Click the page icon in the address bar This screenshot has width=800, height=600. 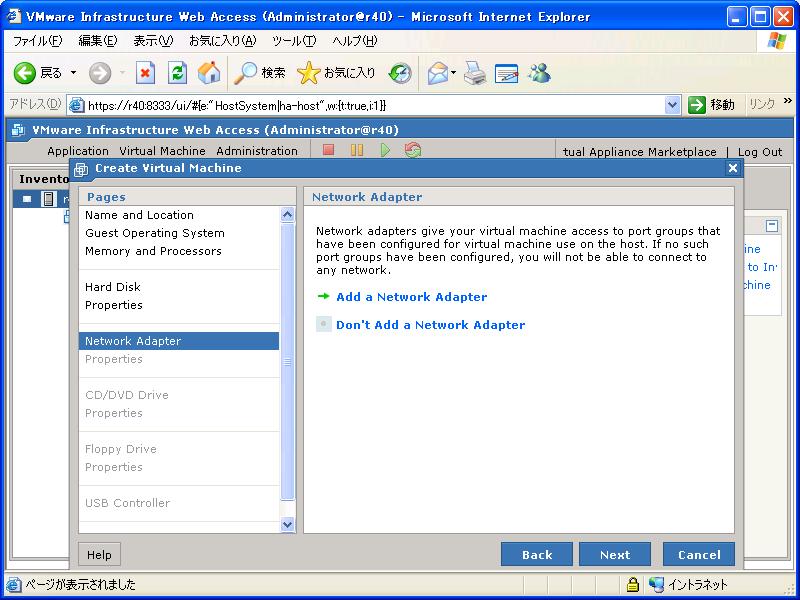click(x=77, y=106)
